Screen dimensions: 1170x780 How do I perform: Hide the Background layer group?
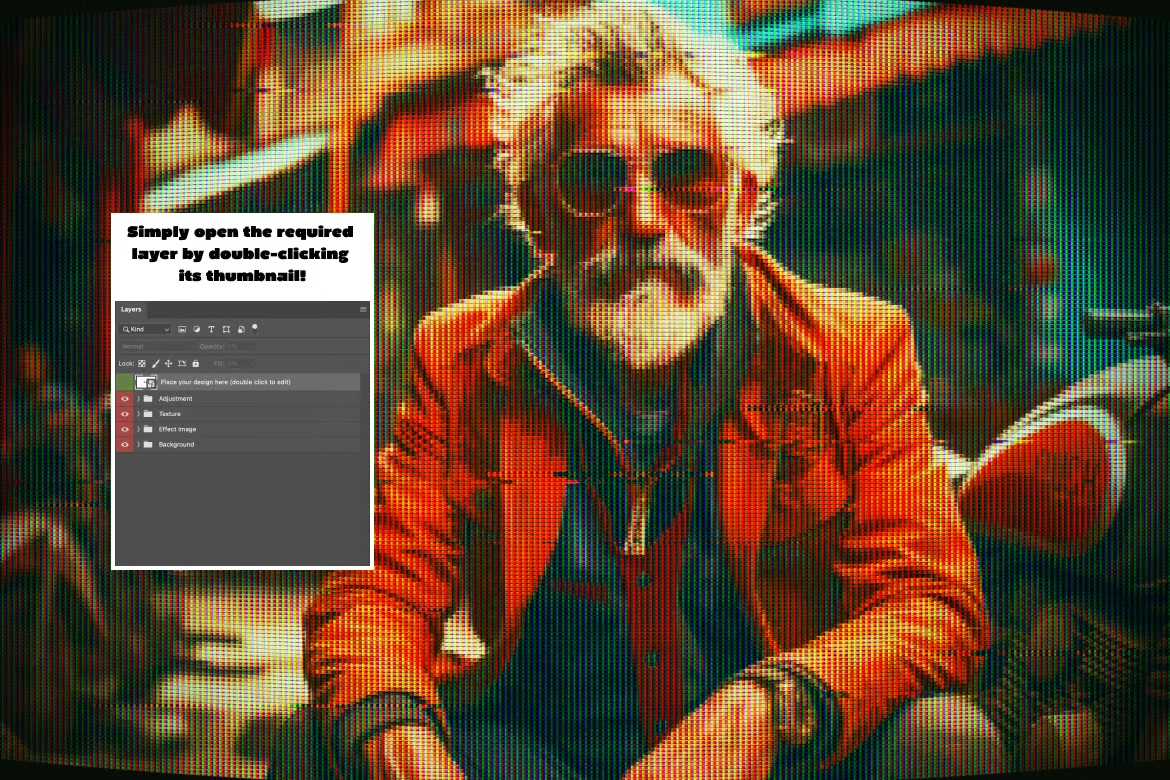(x=125, y=443)
